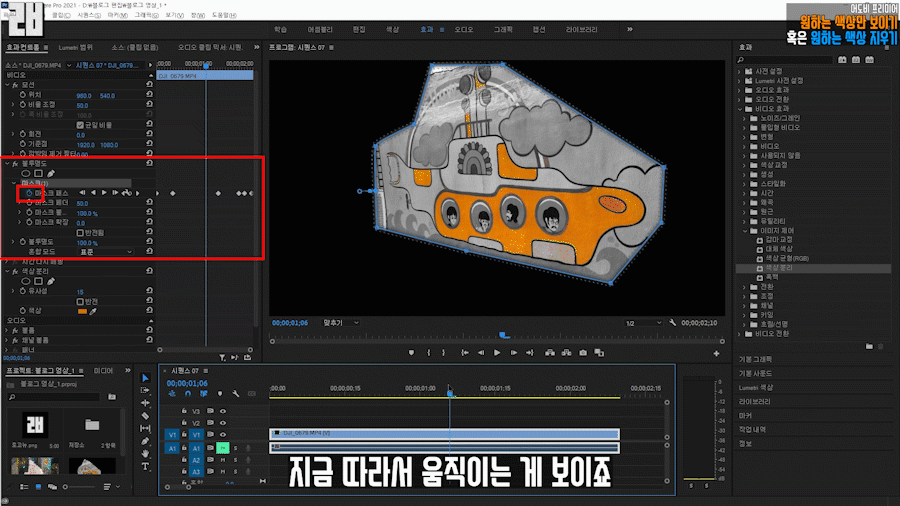Image resolution: width=900 pixels, height=506 pixels.
Task: Click the Lift button in program monitor
Action: coord(550,353)
